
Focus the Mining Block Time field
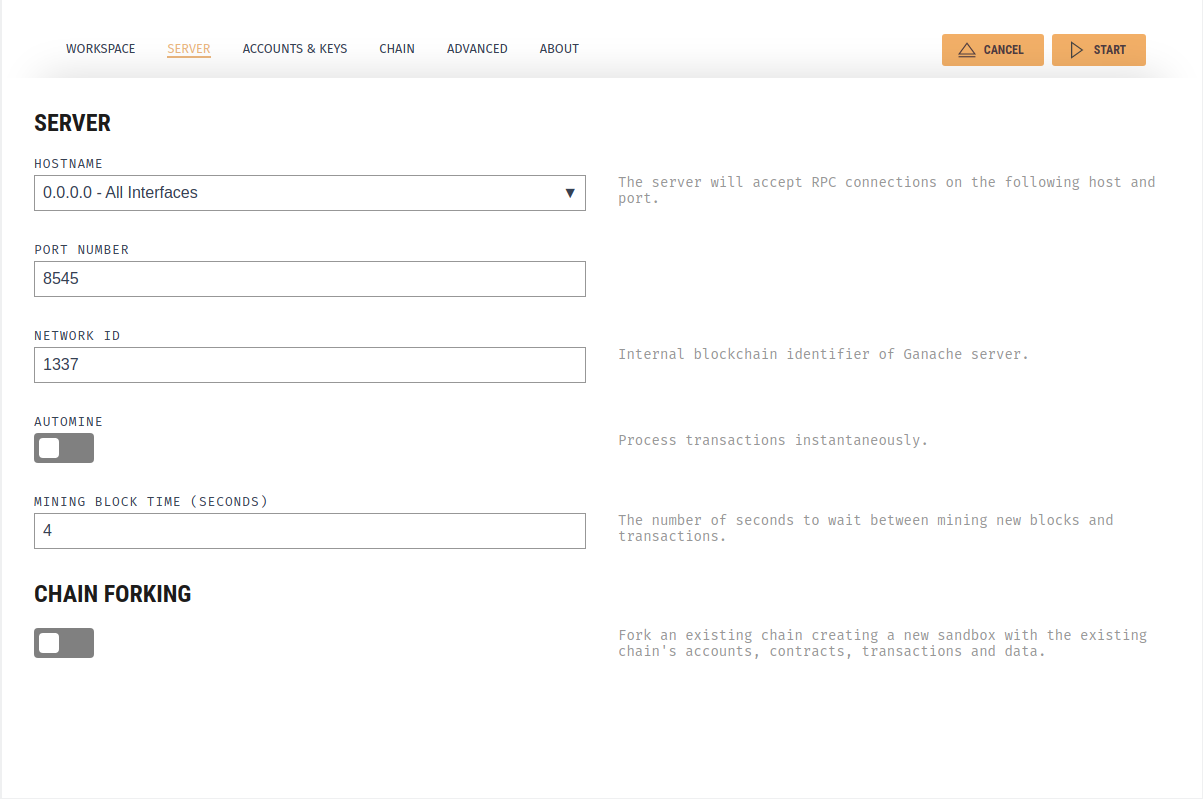click(310, 531)
